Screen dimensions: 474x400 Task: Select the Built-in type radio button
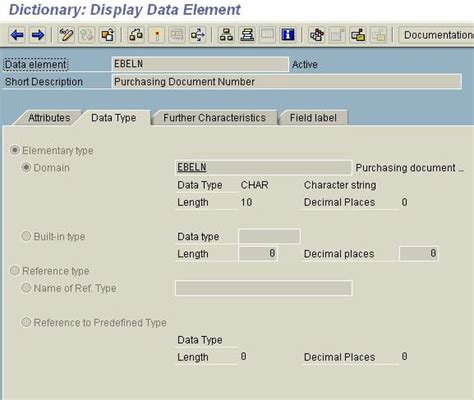(x=26, y=236)
